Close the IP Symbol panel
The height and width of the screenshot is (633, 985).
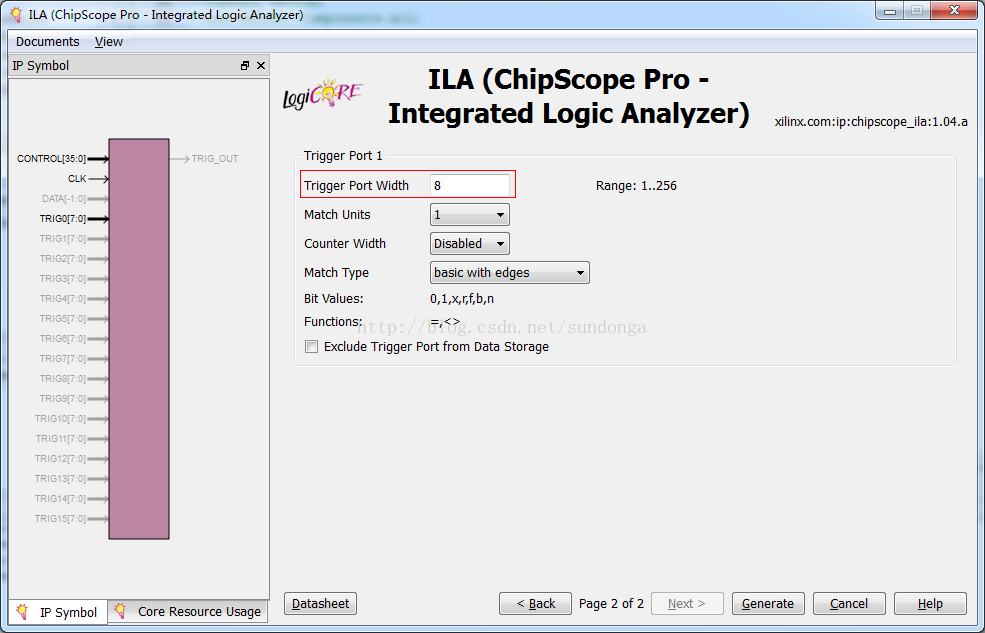pyautogui.click(x=261, y=66)
